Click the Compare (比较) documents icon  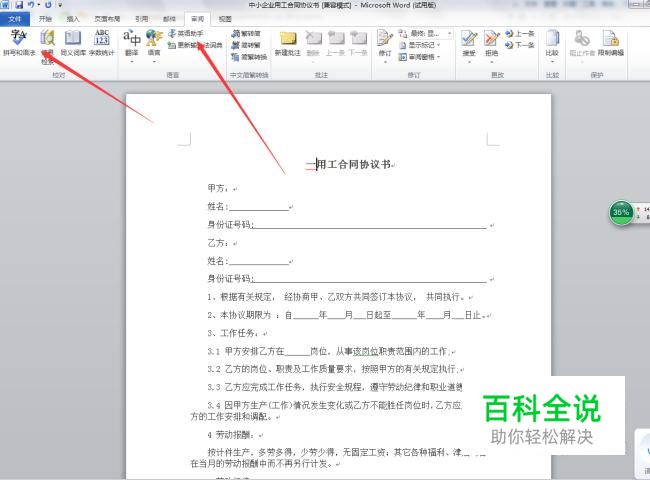[x=552, y=38]
